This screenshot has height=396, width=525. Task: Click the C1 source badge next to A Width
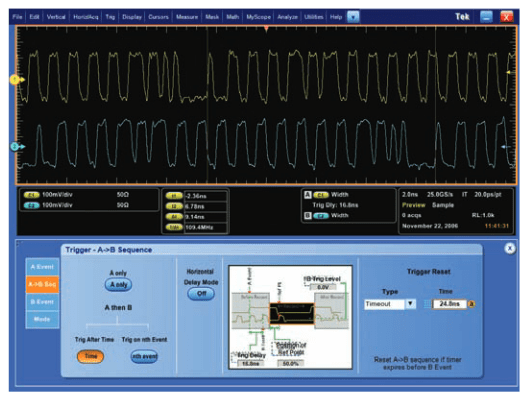[x=321, y=195]
